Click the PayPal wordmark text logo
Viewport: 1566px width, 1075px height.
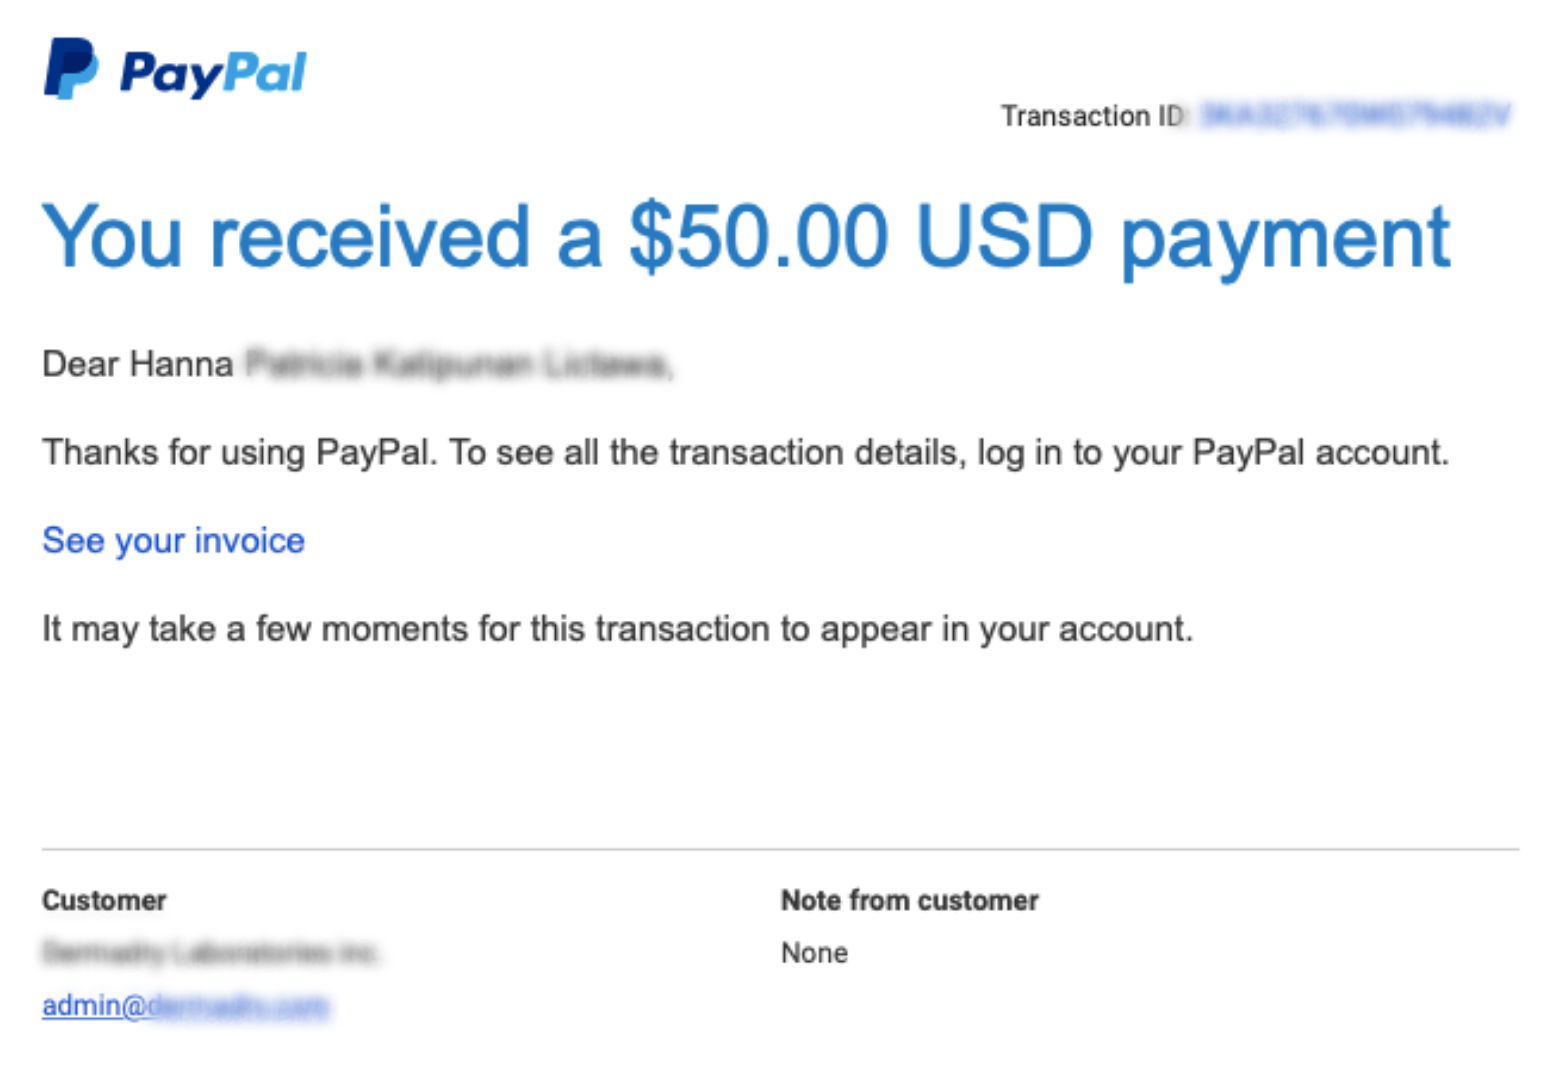coord(212,73)
